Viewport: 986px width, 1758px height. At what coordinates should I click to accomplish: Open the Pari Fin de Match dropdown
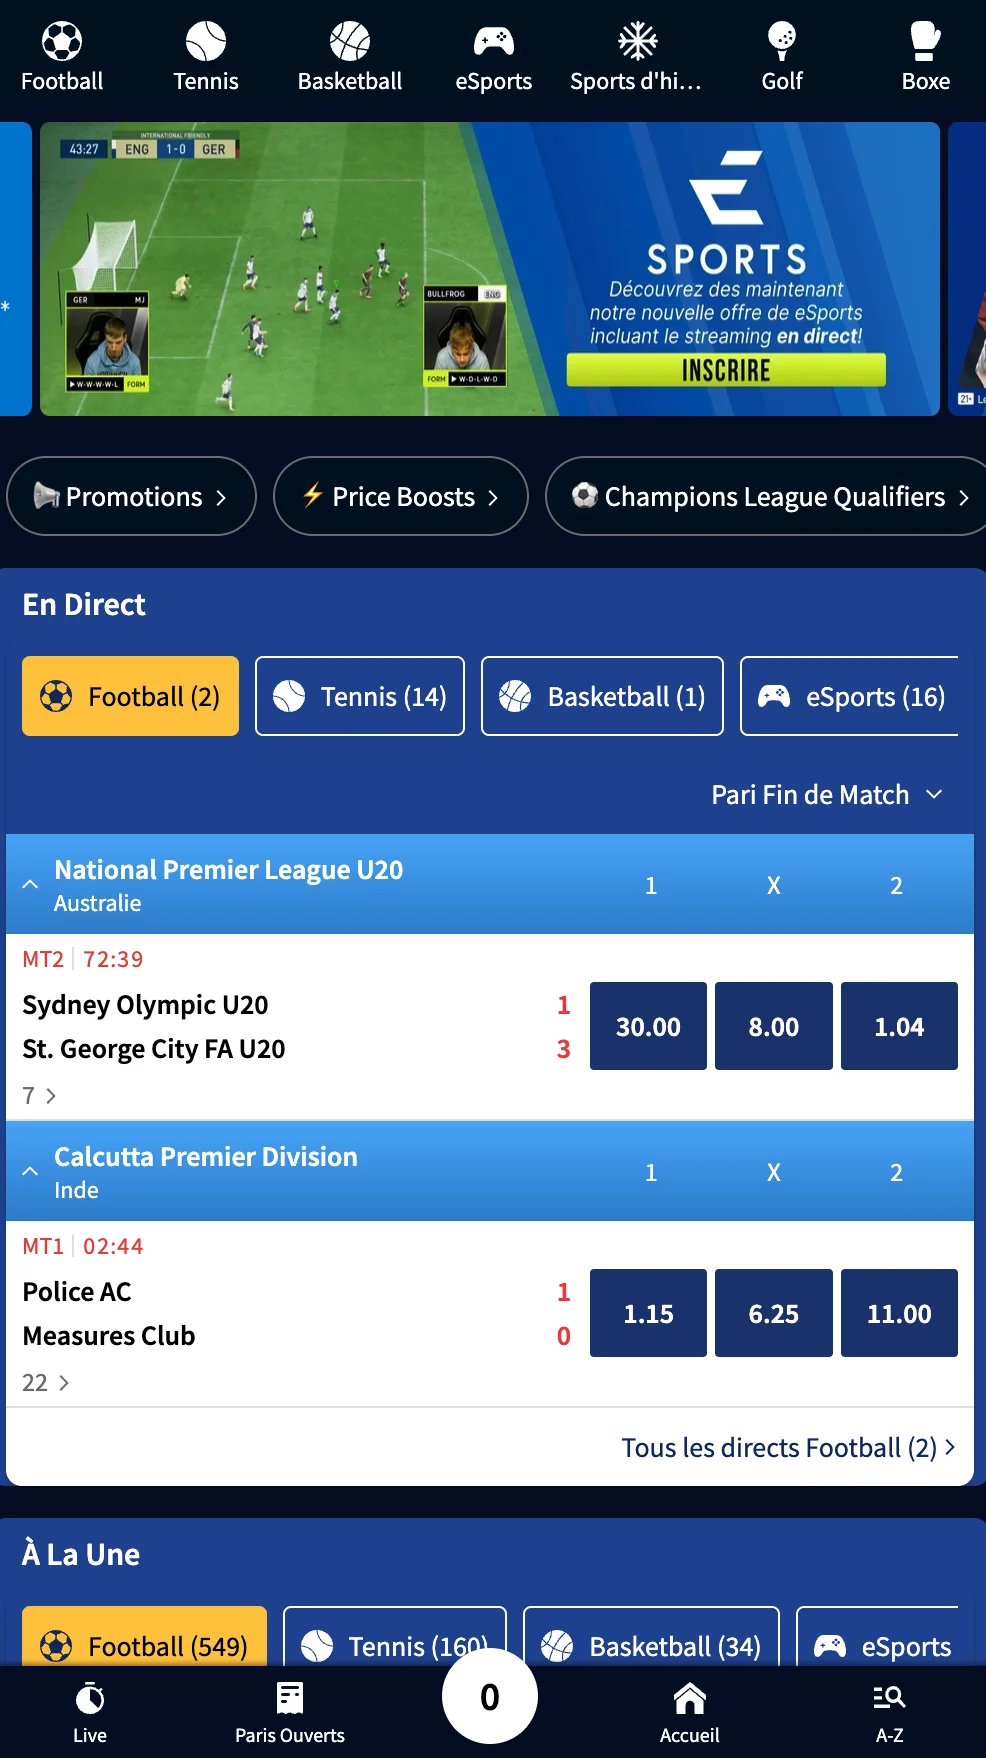click(x=827, y=795)
